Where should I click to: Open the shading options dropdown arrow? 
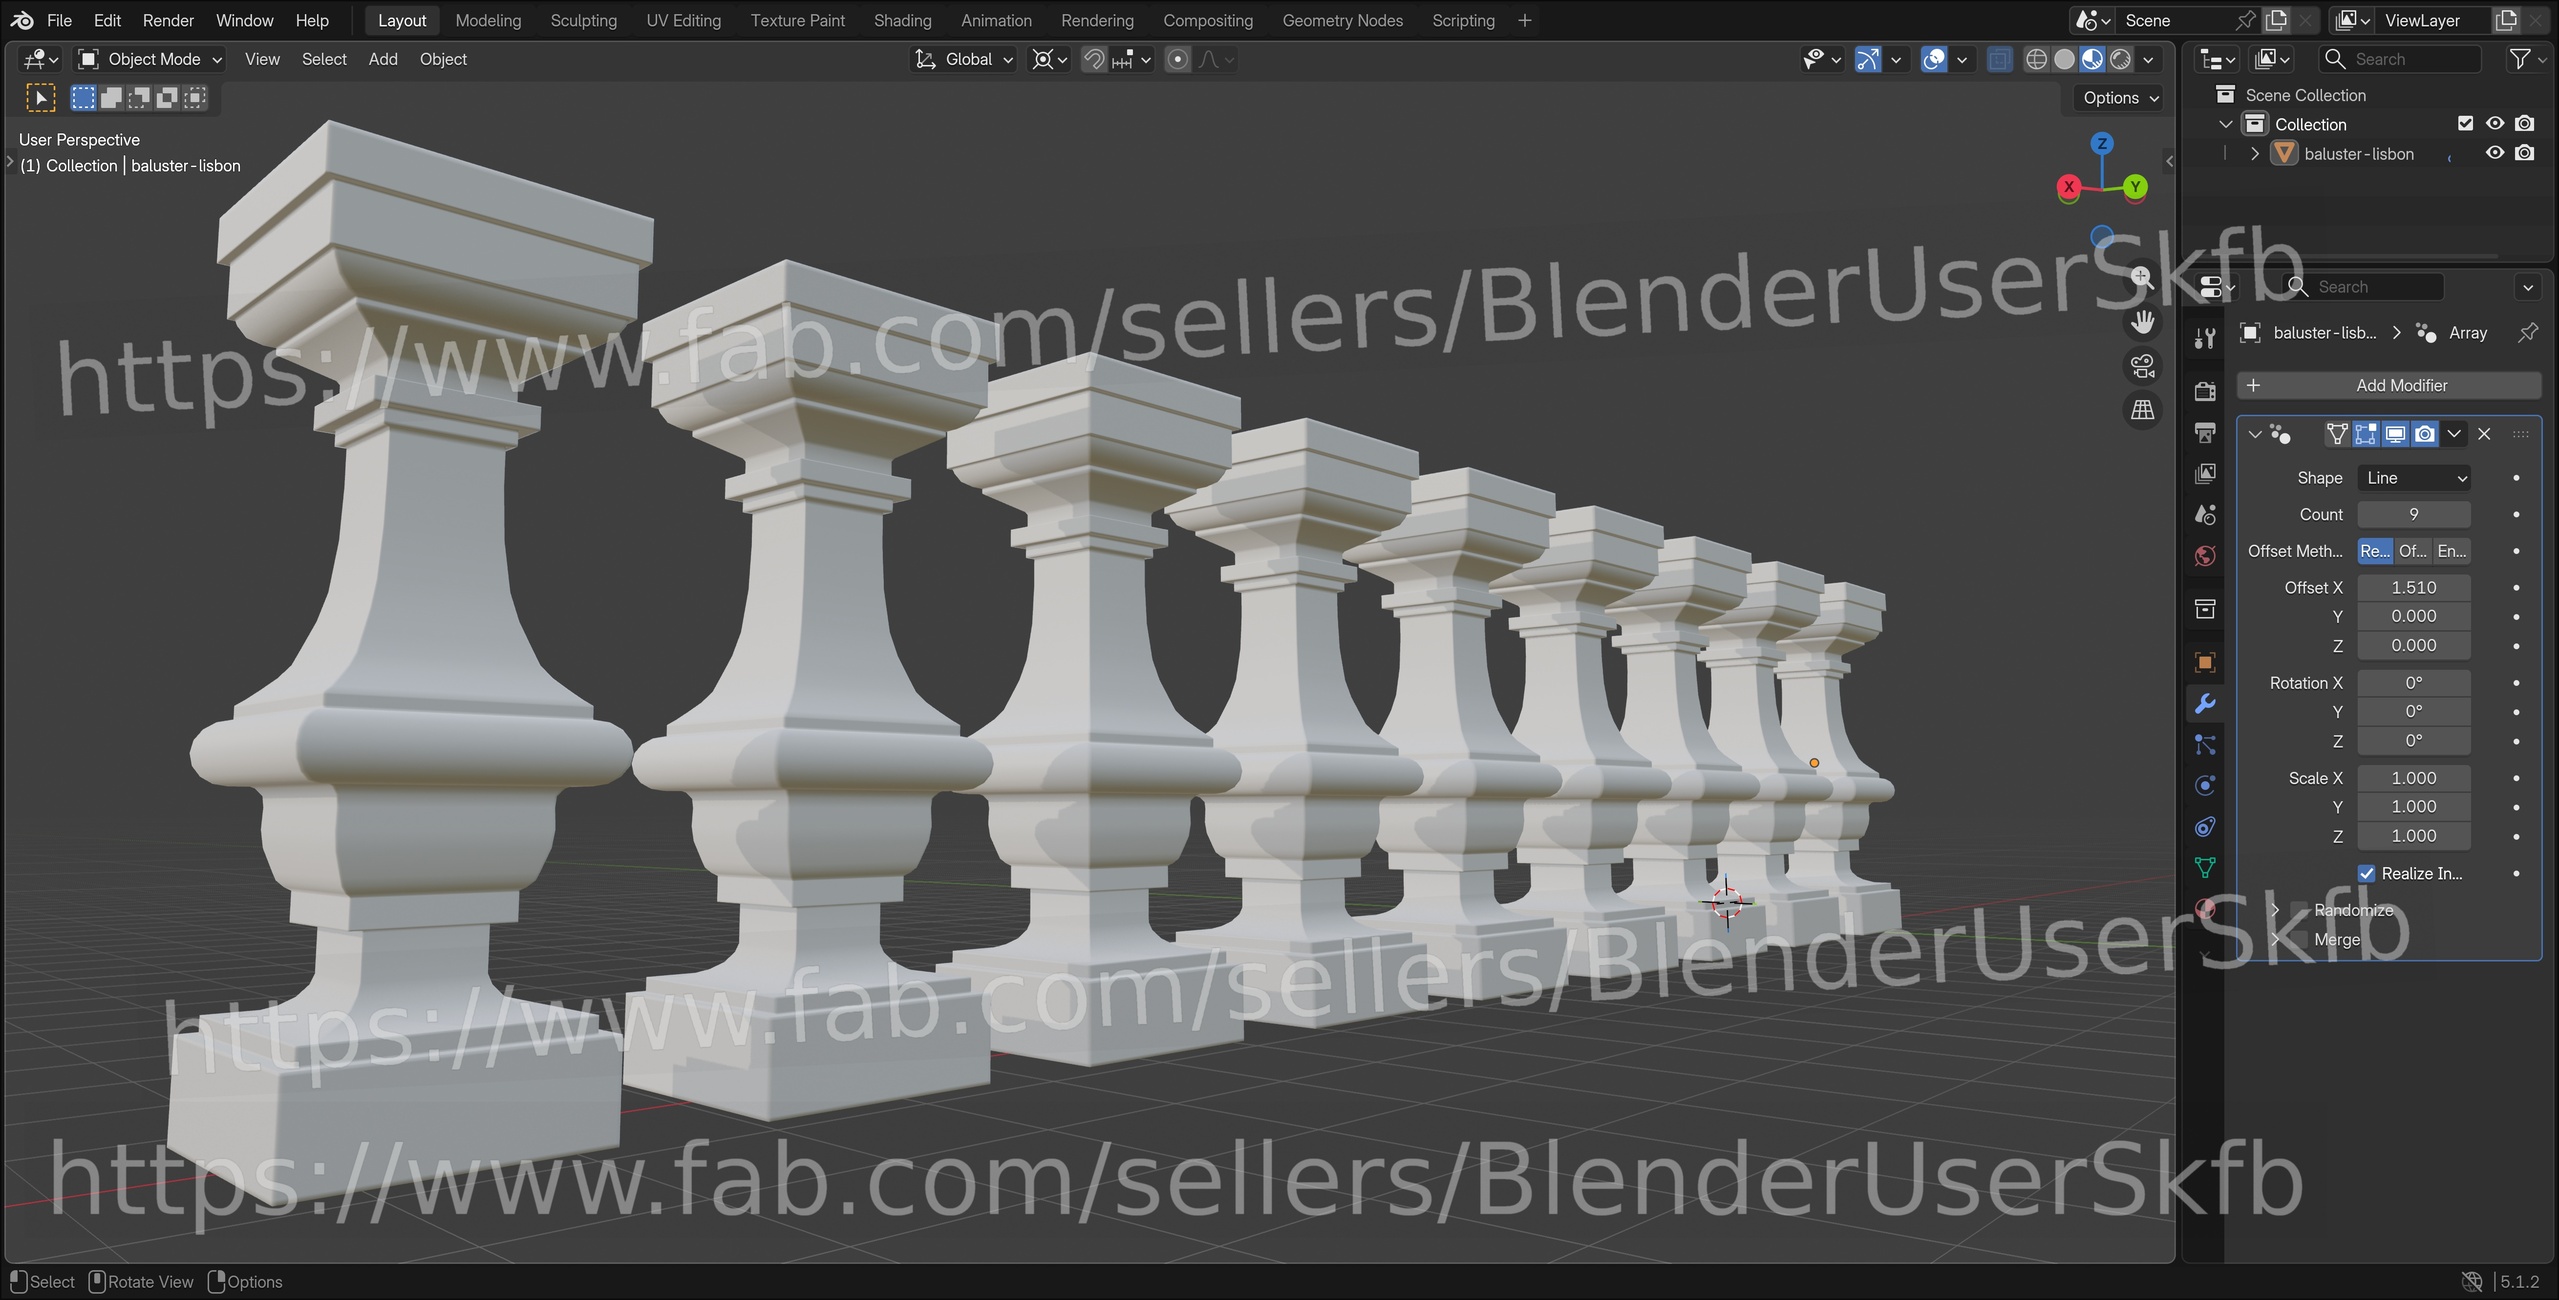pyautogui.click(x=2148, y=59)
